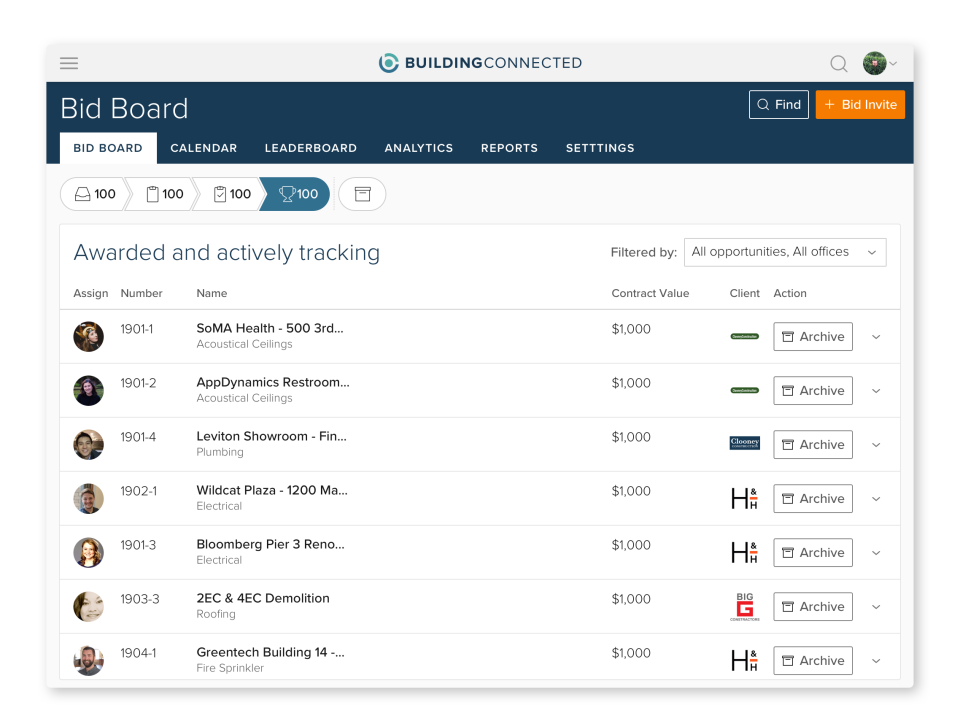Open the Reports section
This screenshot has width=960, height=724.
point(509,148)
